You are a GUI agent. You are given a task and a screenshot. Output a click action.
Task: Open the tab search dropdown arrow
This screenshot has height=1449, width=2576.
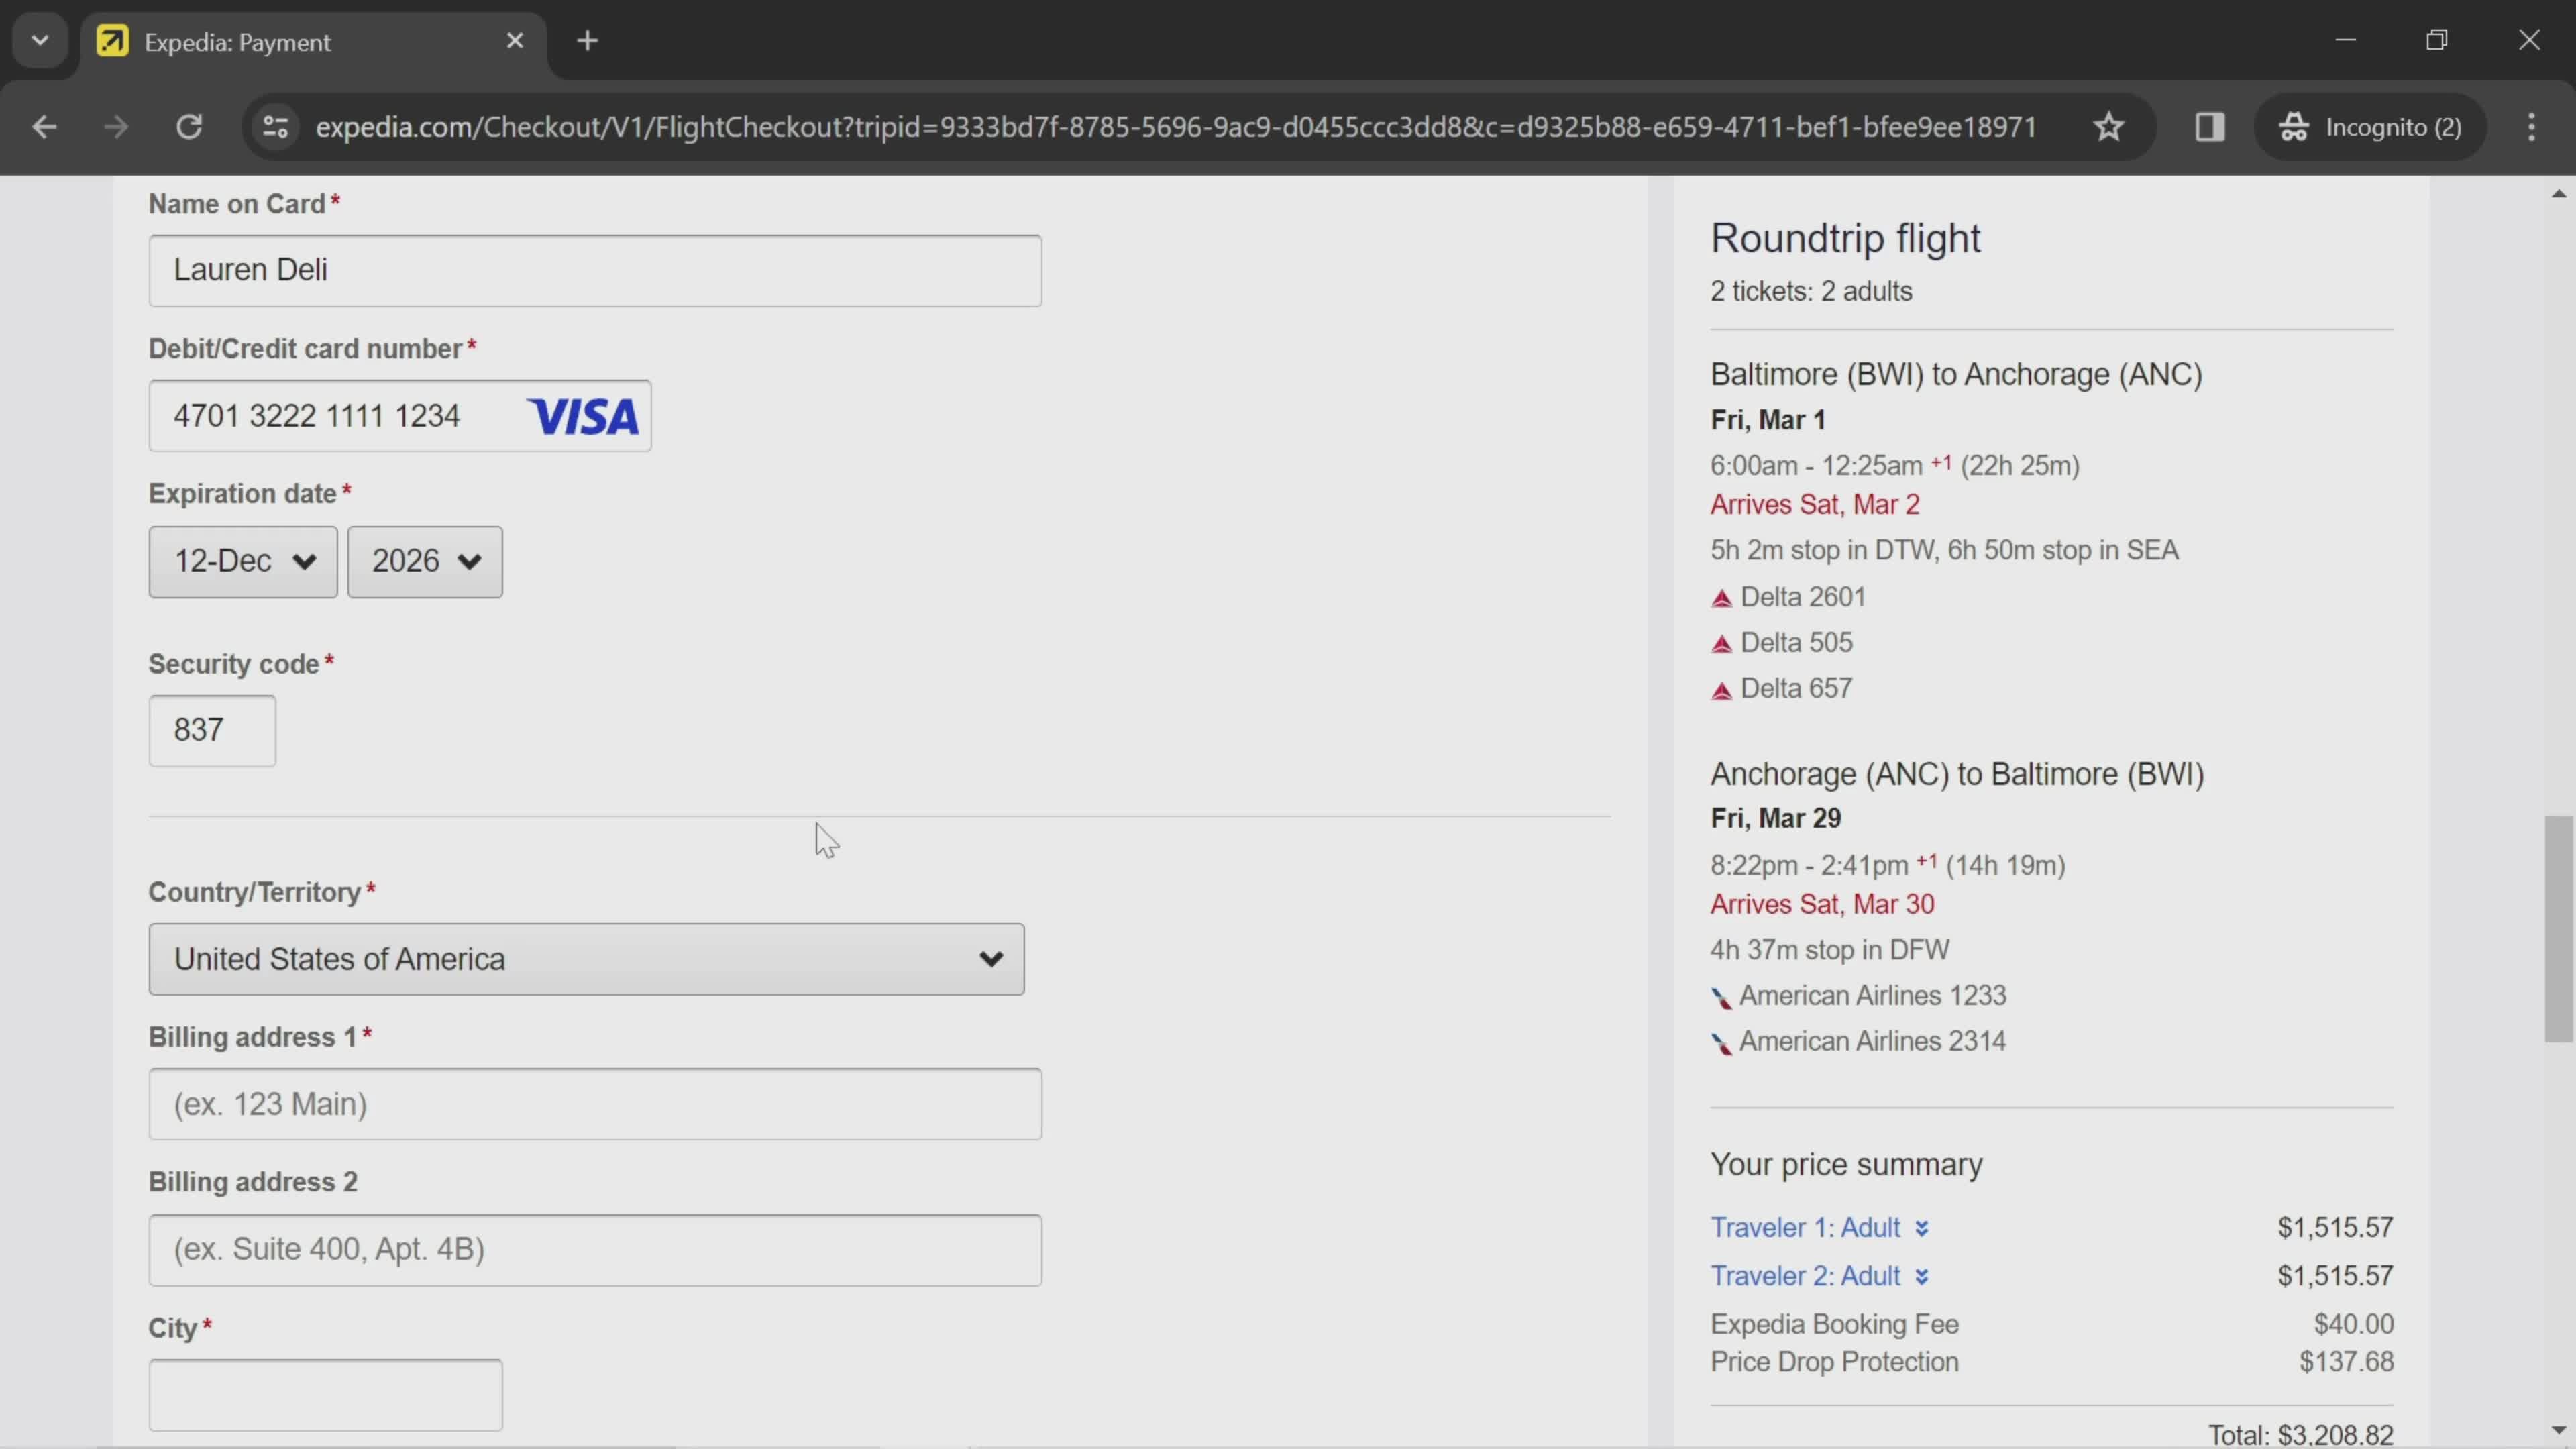(x=40, y=41)
